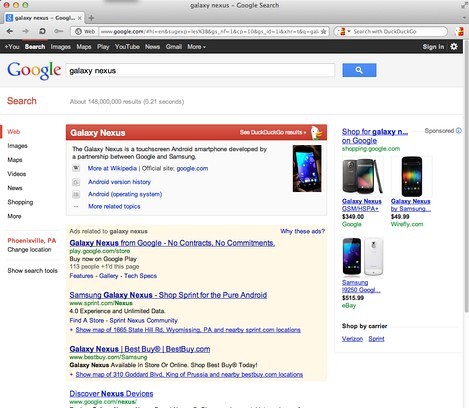Expand the More menu in the black bar

196,47
